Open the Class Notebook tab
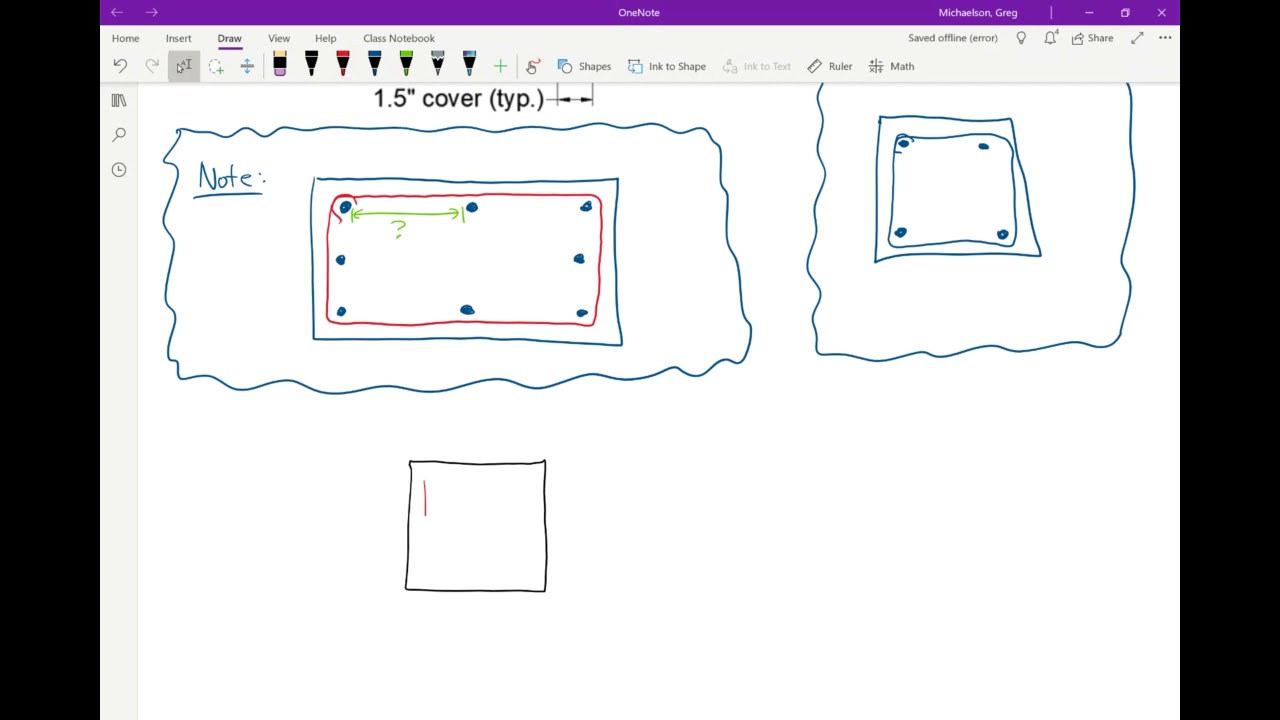 [399, 38]
